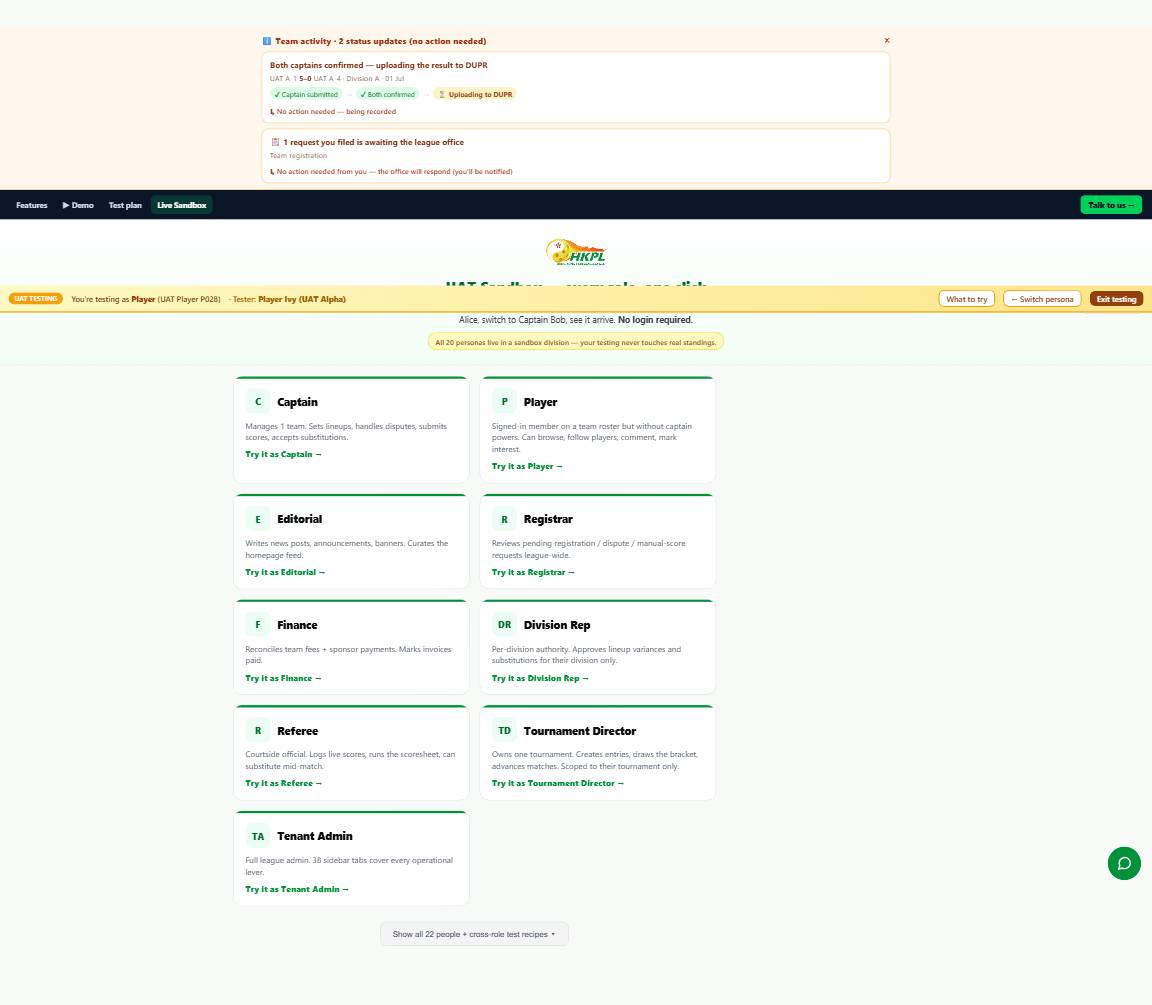
Task: Follow the Try it as Tenant Admin link
Action: tap(296, 889)
